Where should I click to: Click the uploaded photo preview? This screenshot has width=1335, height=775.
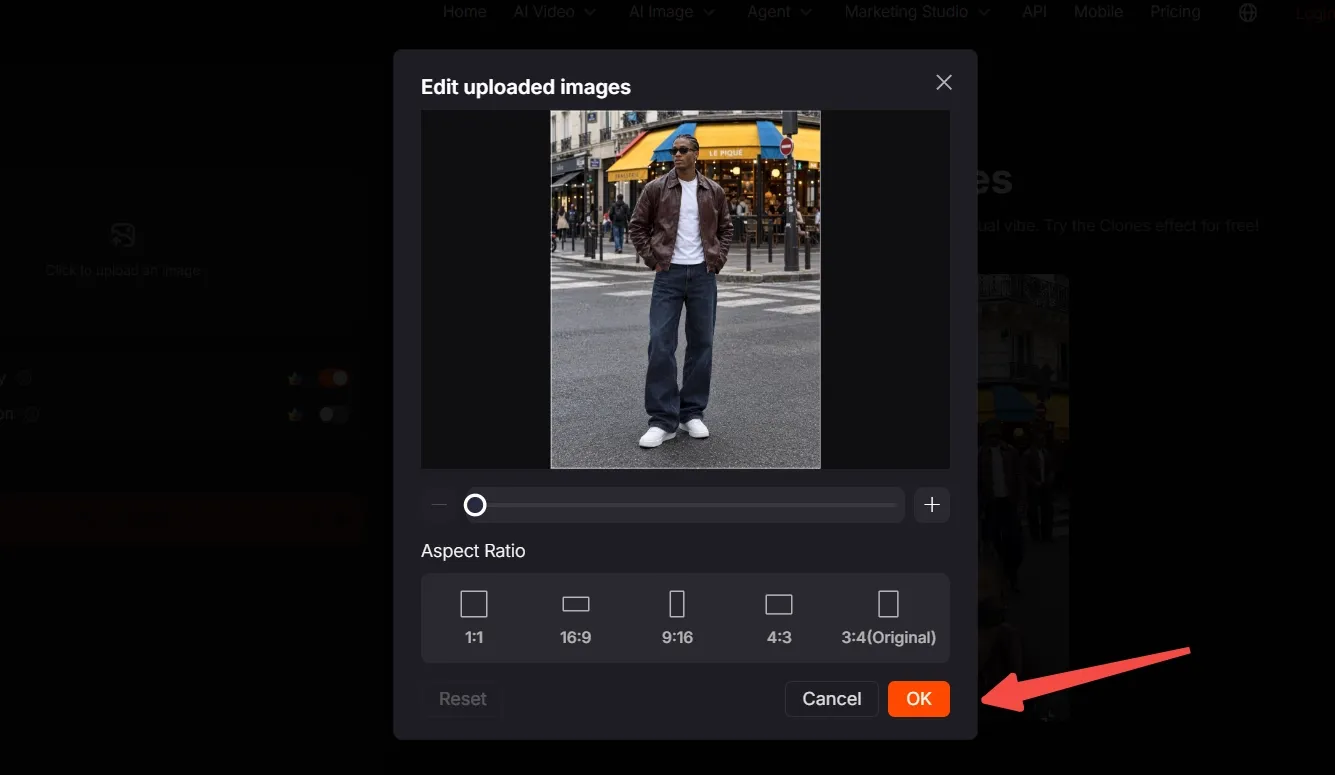click(x=685, y=289)
